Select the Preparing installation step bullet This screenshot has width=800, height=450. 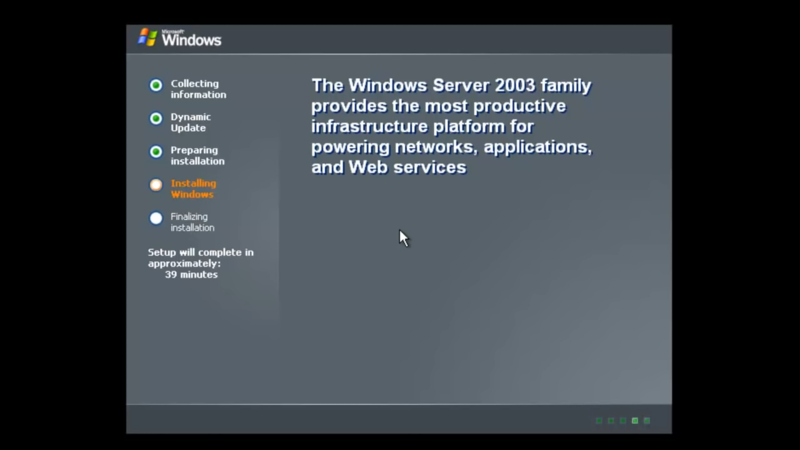coord(156,152)
